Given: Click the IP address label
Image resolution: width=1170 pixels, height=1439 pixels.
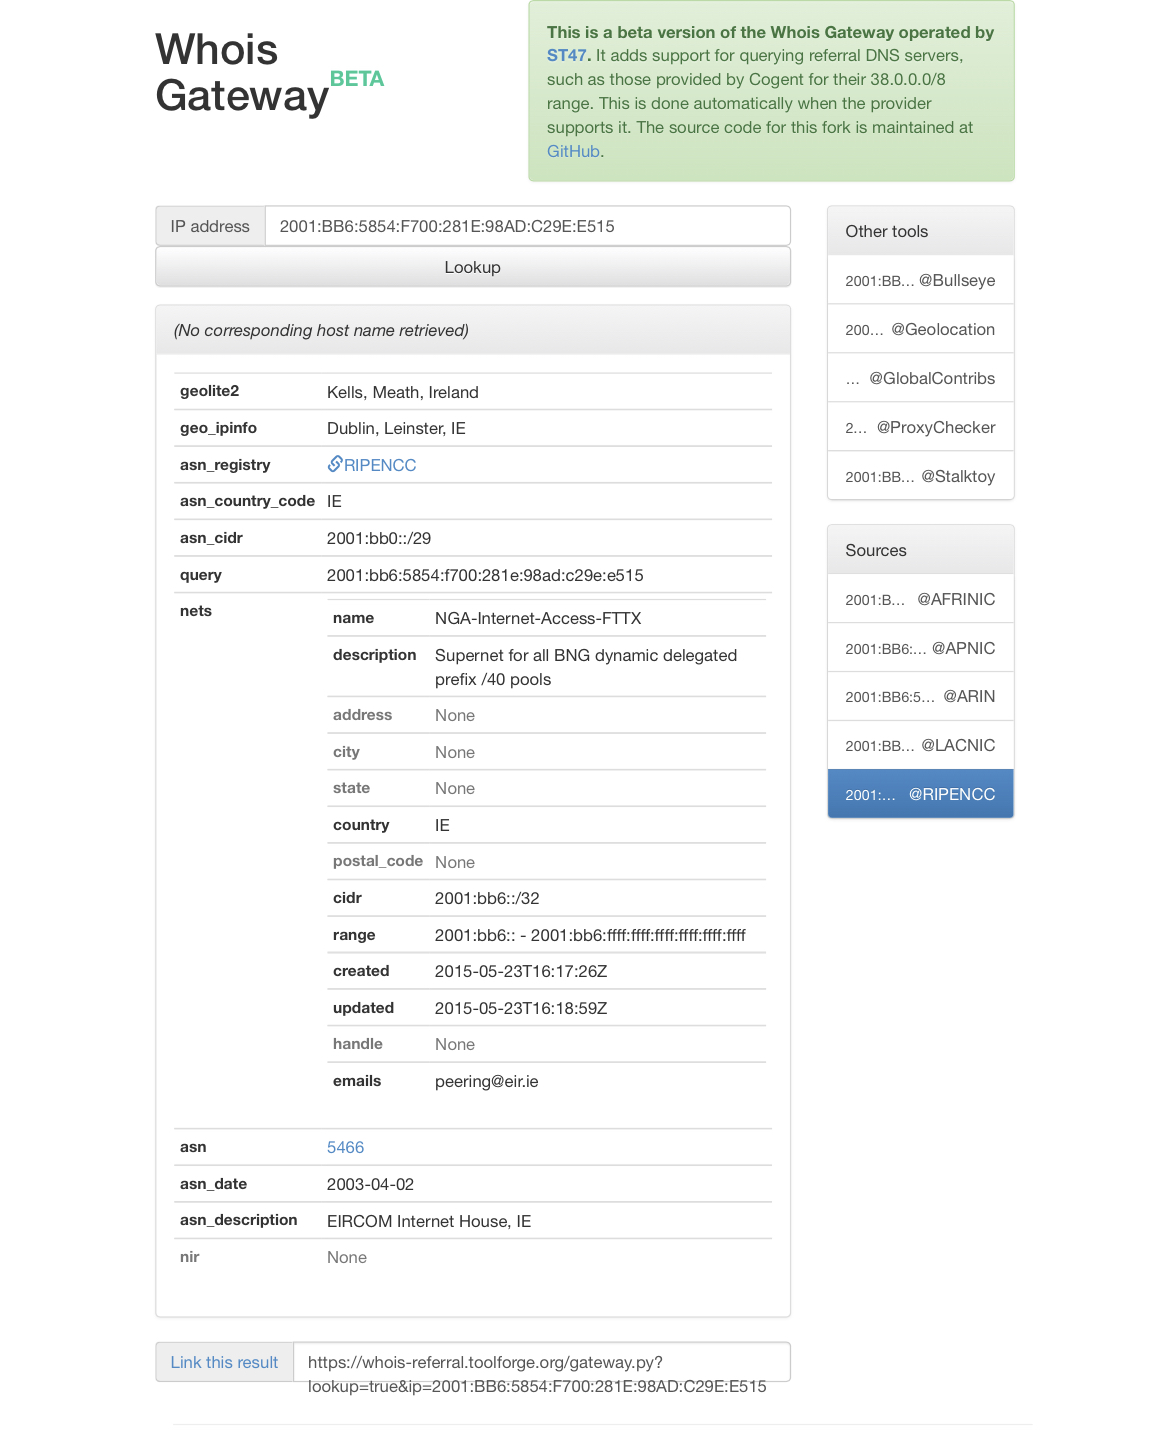Looking at the screenshot, I should coord(210,226).
